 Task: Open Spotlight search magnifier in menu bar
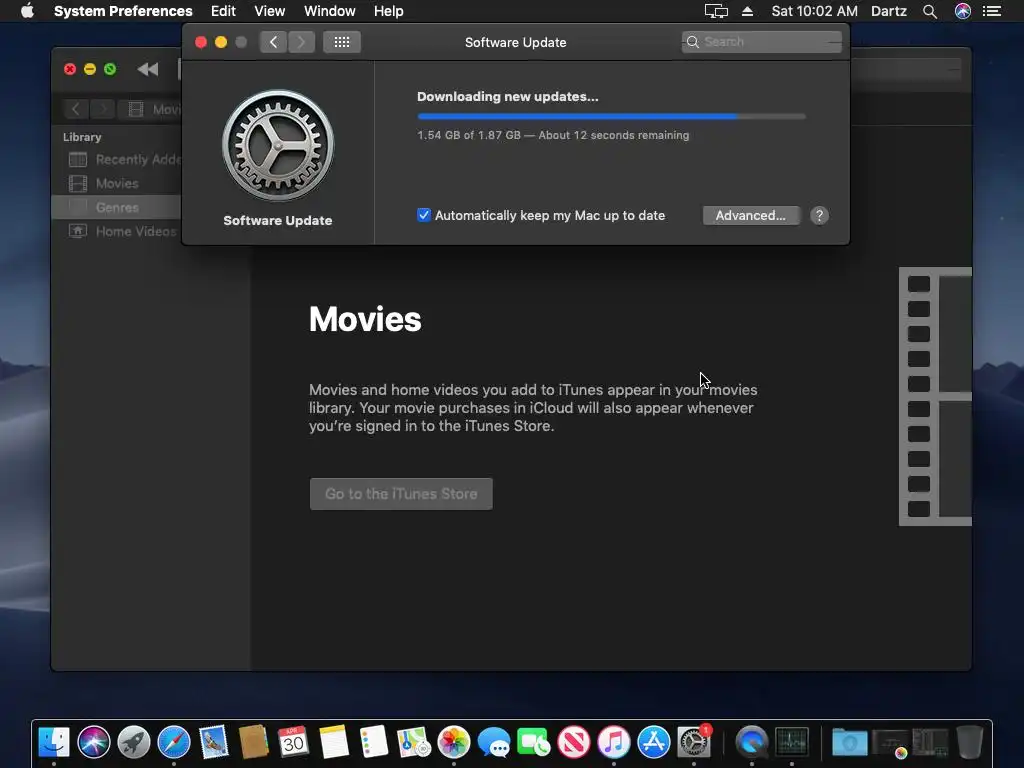[930, 11]
